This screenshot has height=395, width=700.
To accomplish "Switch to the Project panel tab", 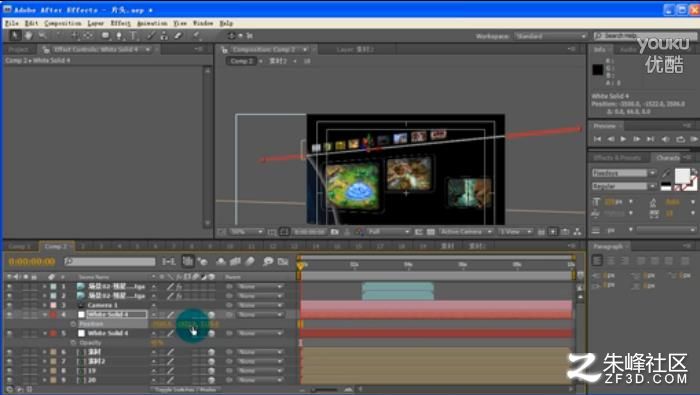I will 18,50.
